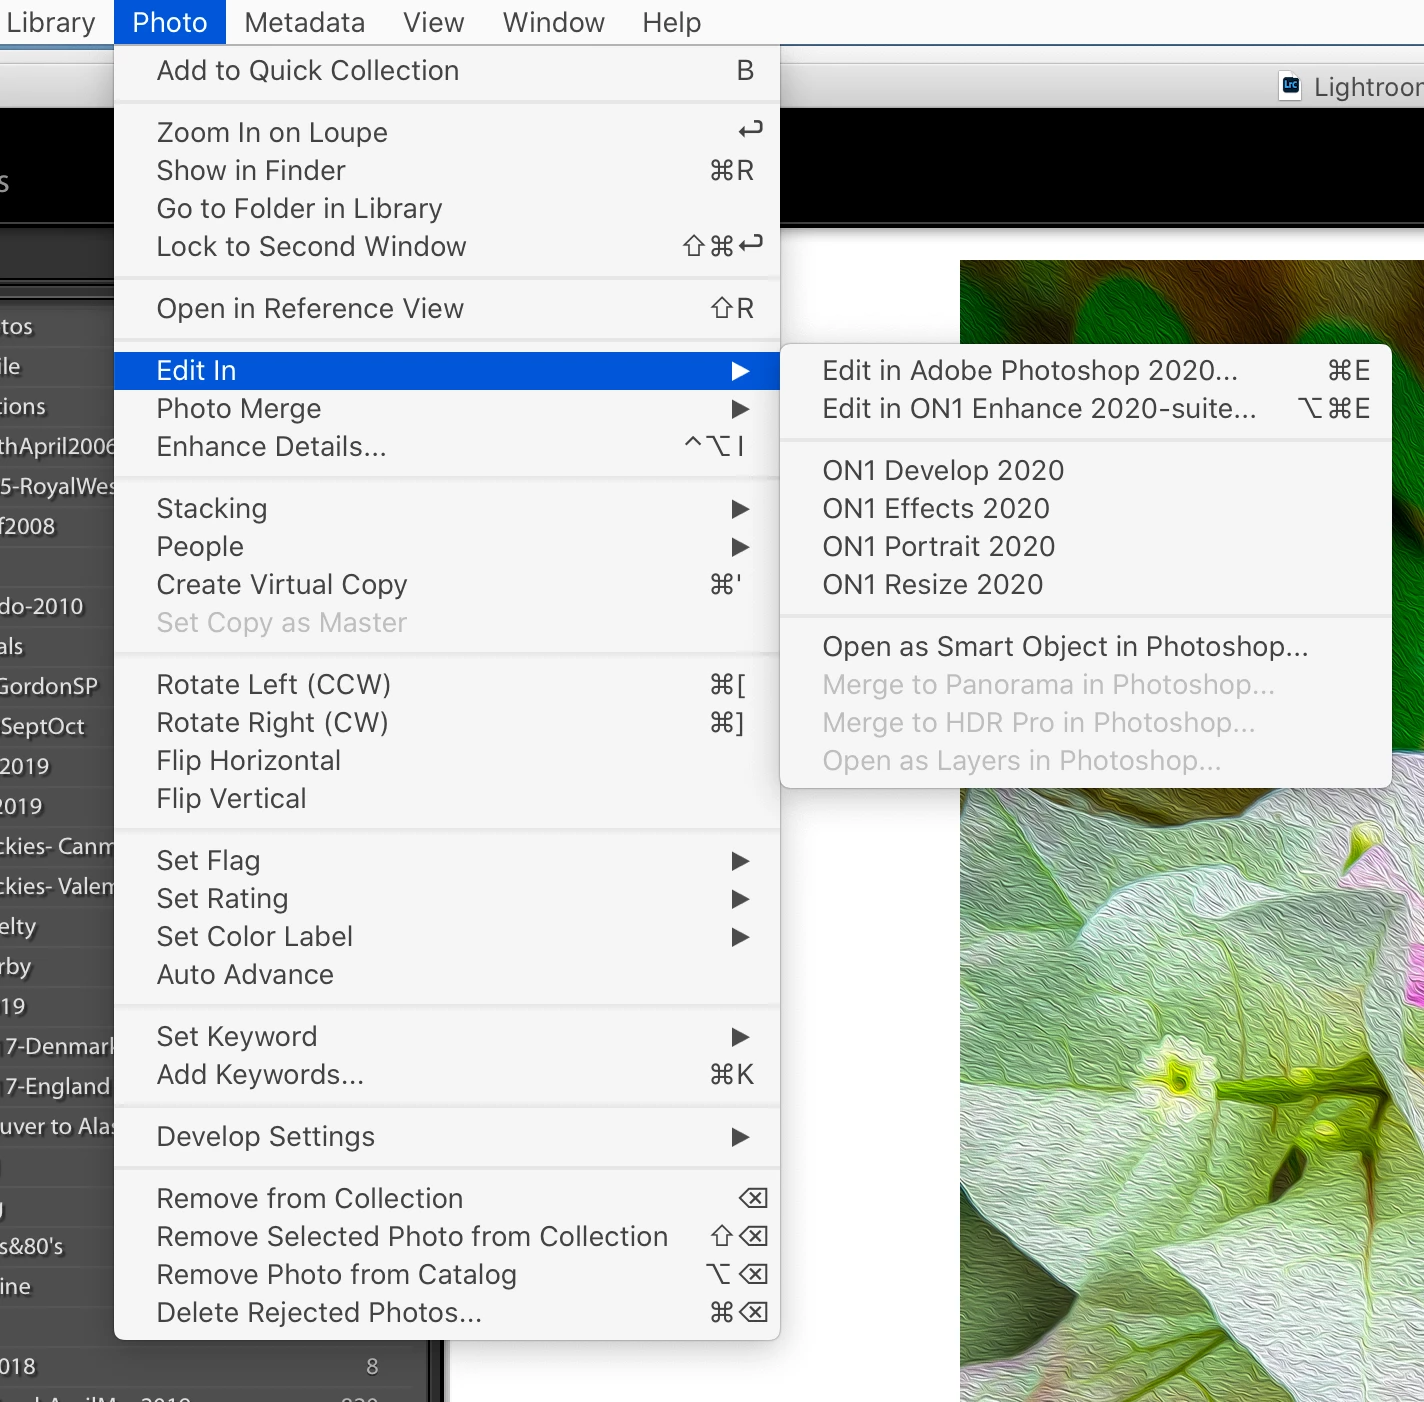This screenshot has height=1402, width=1424.
Task: Open the Library menu
Action: (50, 22)
